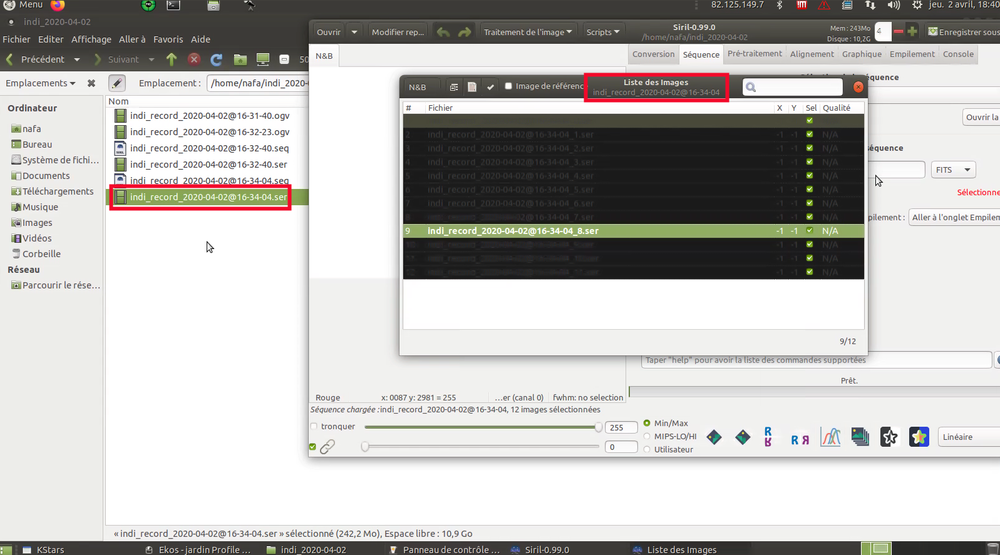Click the vertical mirror R icon in Siril
Viewport: 1000px width, 555px height.
point(768,437)
